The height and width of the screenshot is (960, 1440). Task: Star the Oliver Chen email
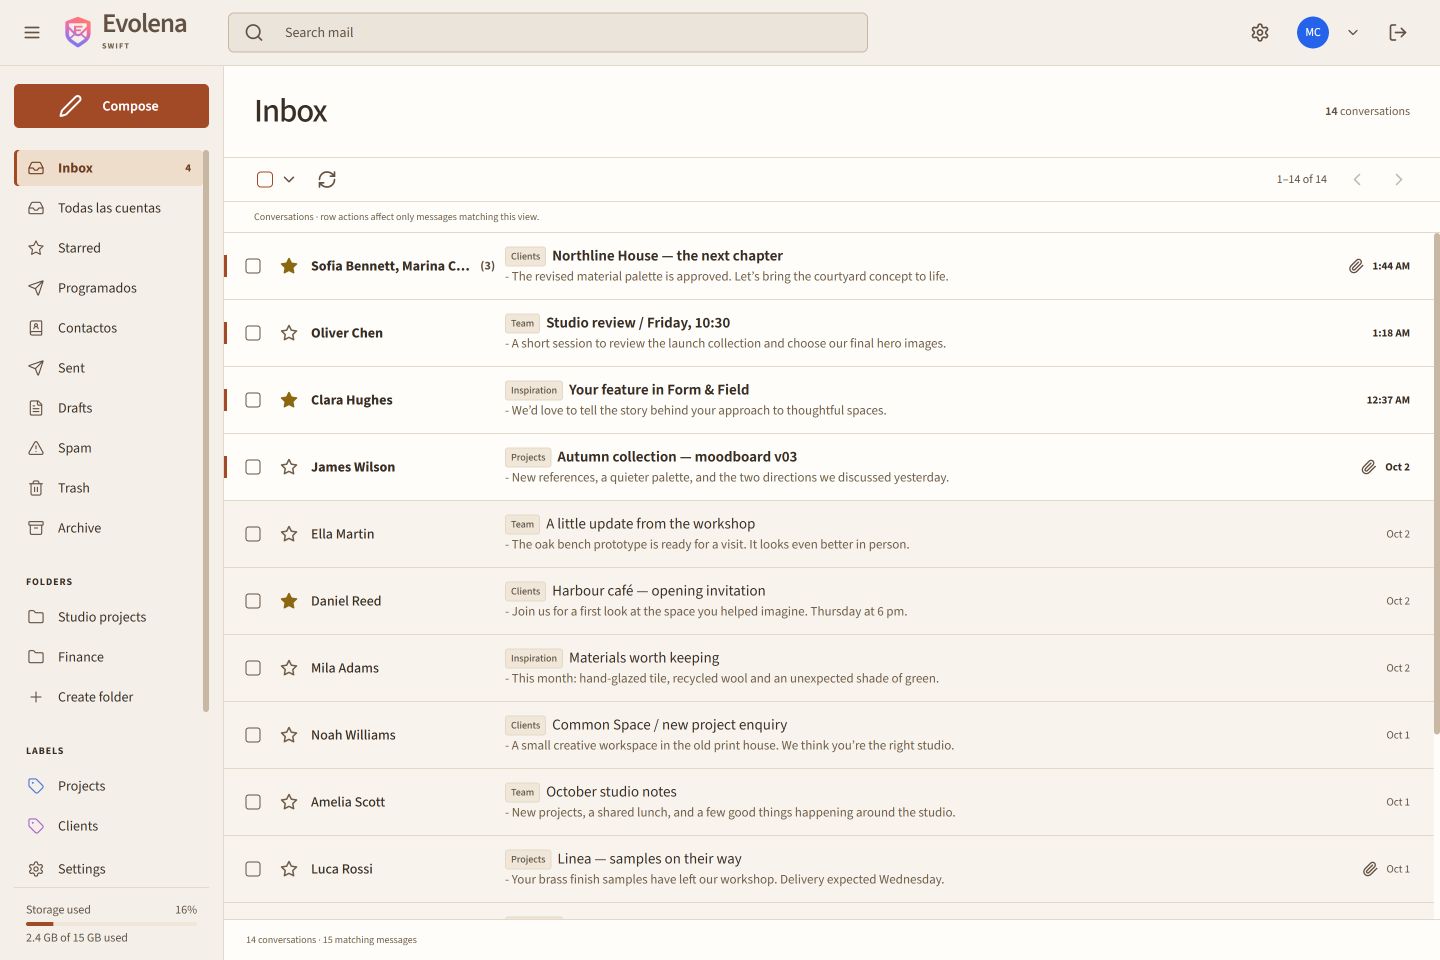(x=289, y=333)
